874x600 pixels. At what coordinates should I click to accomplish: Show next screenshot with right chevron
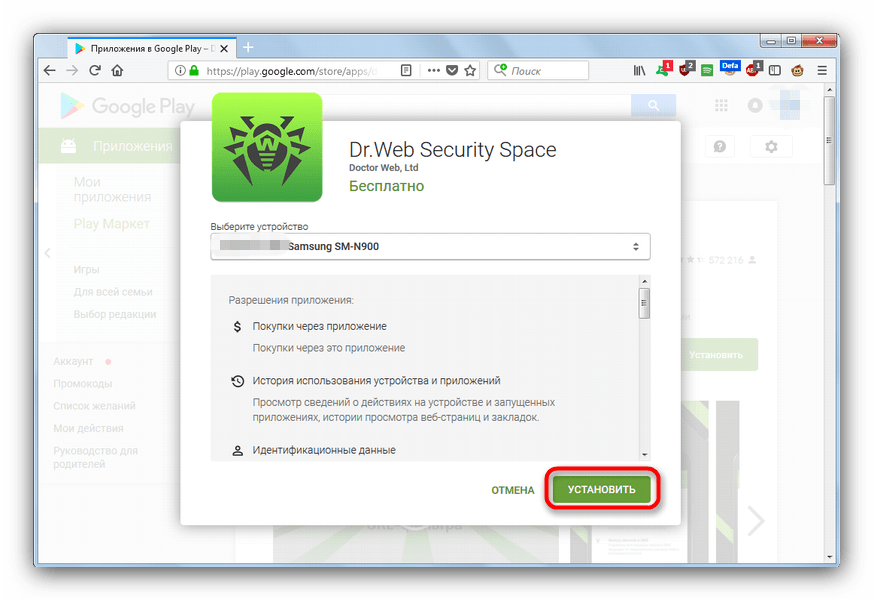755,521
